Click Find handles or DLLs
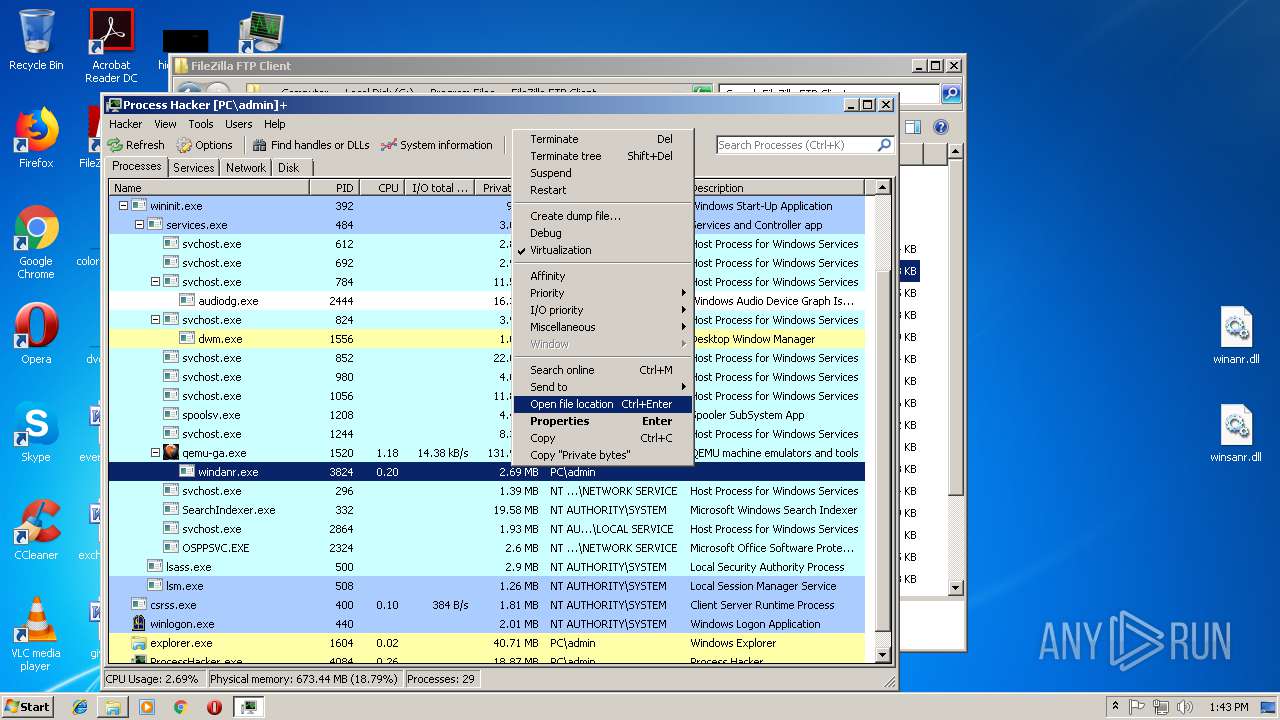Image resolution: width=1280 pixels, height=720 pixels. (x=311, y=145)
